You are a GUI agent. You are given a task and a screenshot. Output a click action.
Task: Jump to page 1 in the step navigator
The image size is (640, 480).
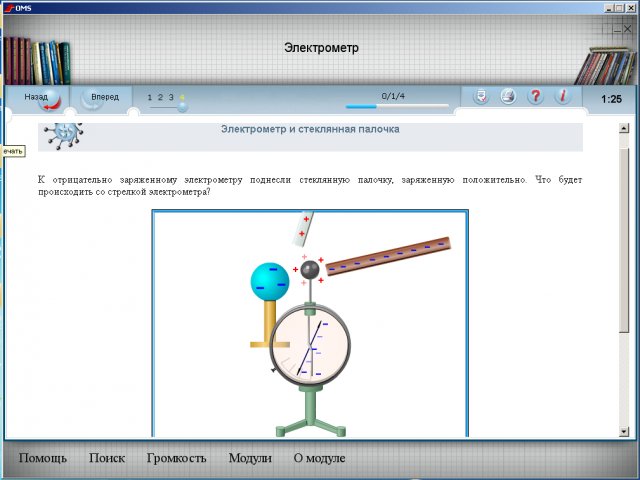click(x=149, y=97)
